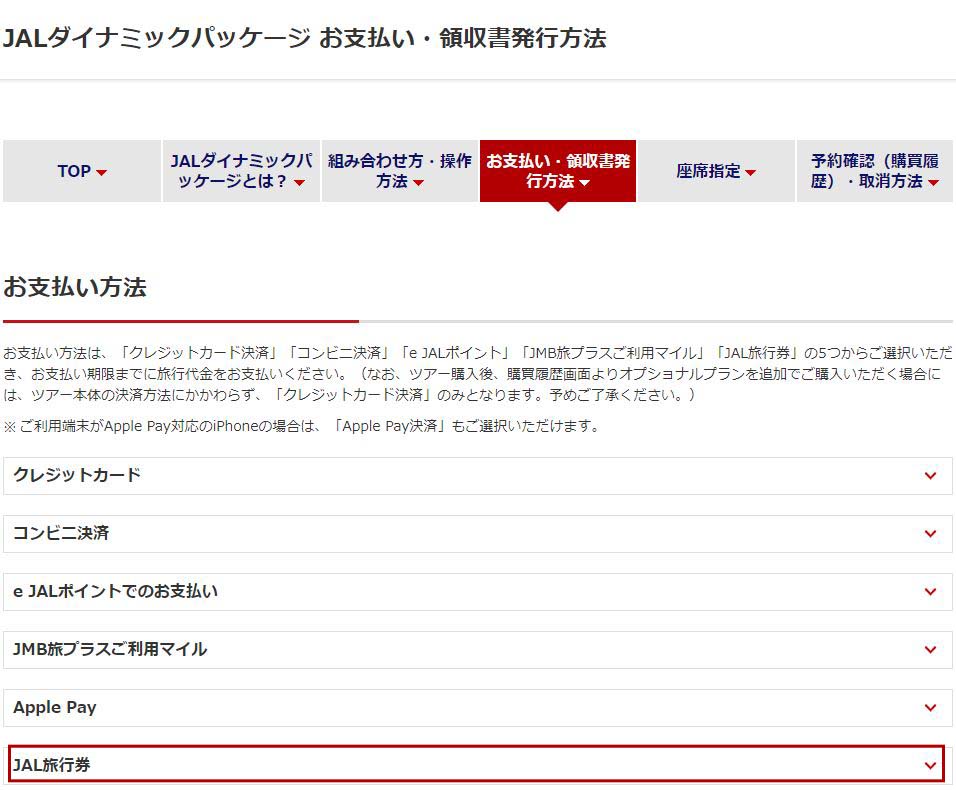Click the chevron icon on クレジットカード row

click(930, 476)
